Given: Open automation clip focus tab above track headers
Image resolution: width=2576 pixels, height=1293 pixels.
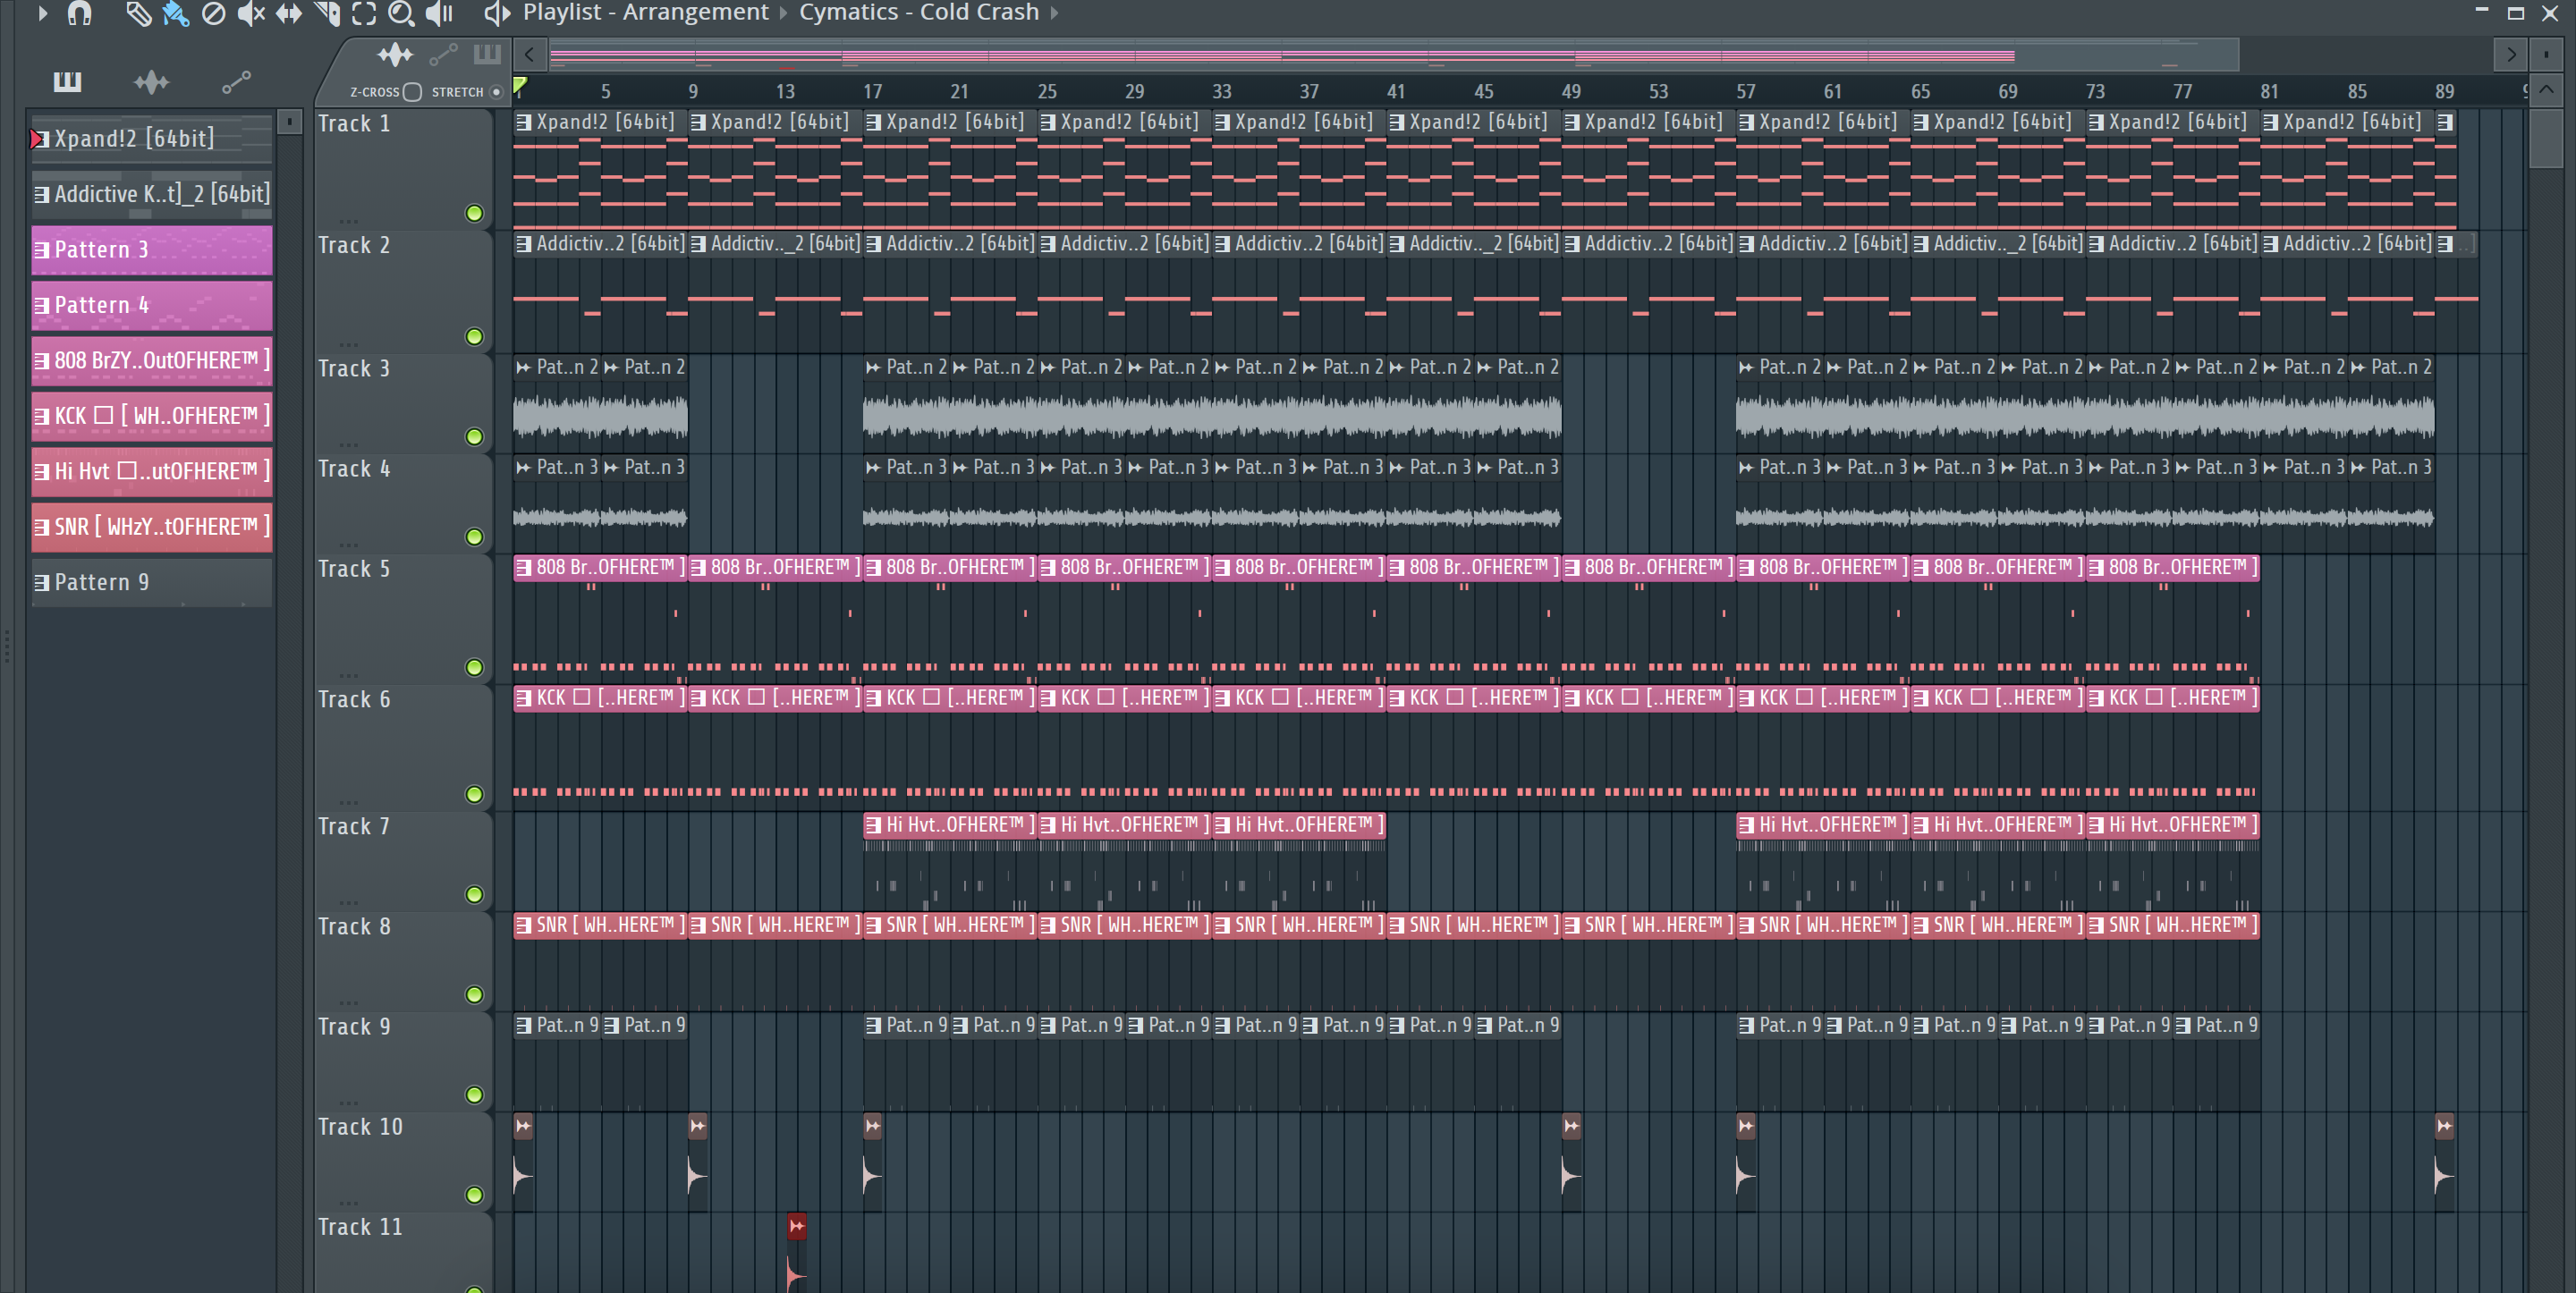Looking at the screenshot, I should pyautogui.click(x=443, y=54).
